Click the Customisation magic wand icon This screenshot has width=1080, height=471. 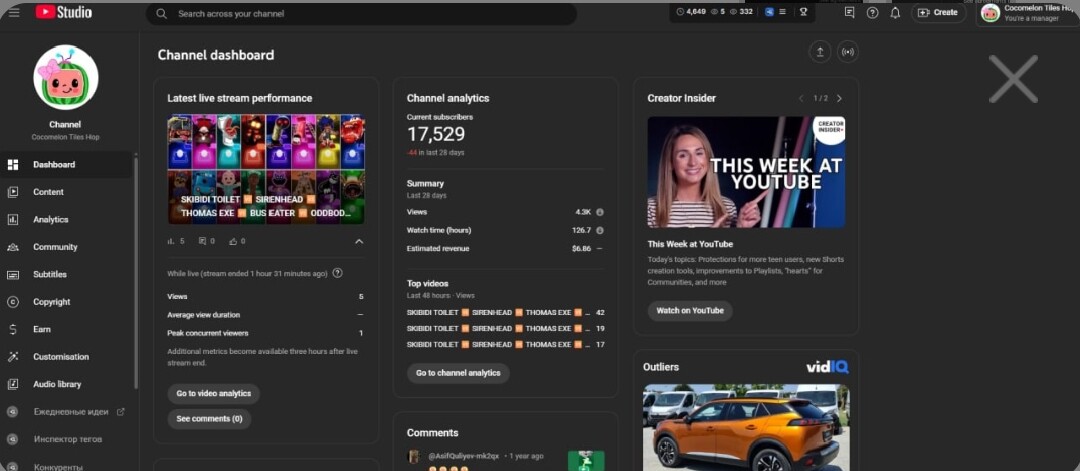coord(12,357)
